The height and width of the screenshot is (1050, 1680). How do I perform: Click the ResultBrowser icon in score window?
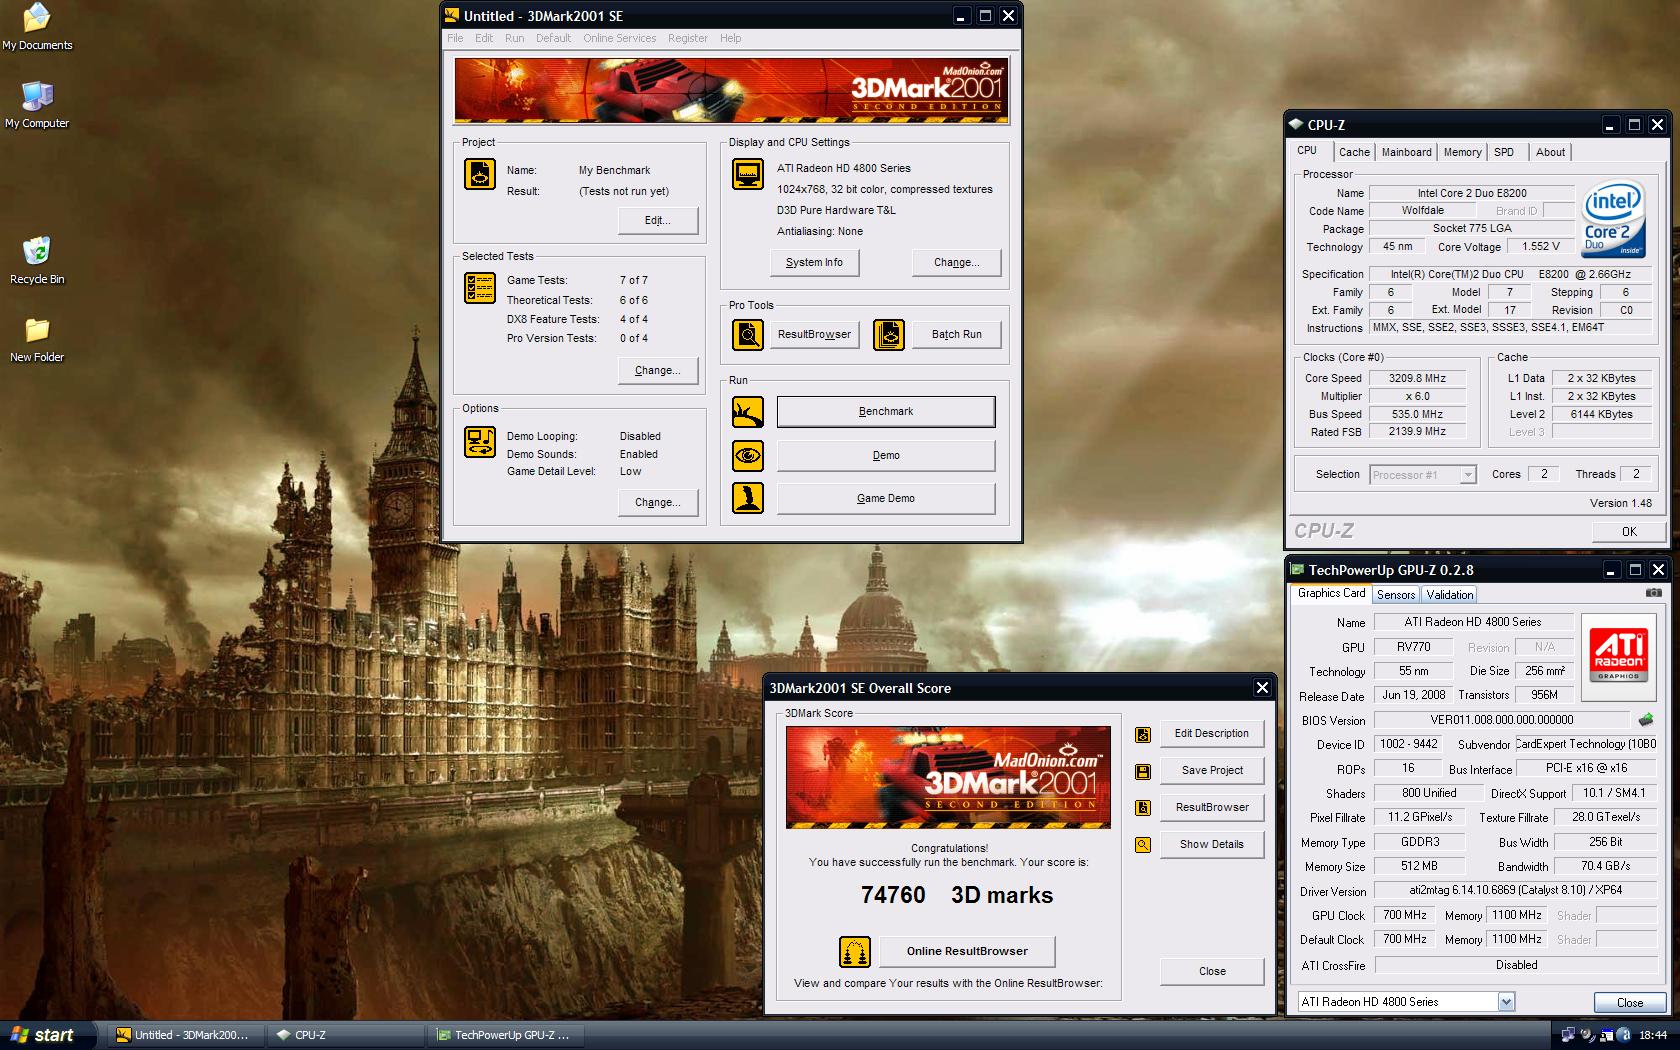tap(1143, 808)
